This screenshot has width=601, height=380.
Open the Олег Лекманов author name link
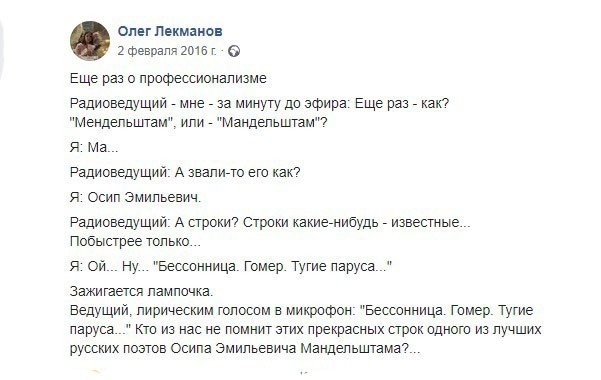170,31
